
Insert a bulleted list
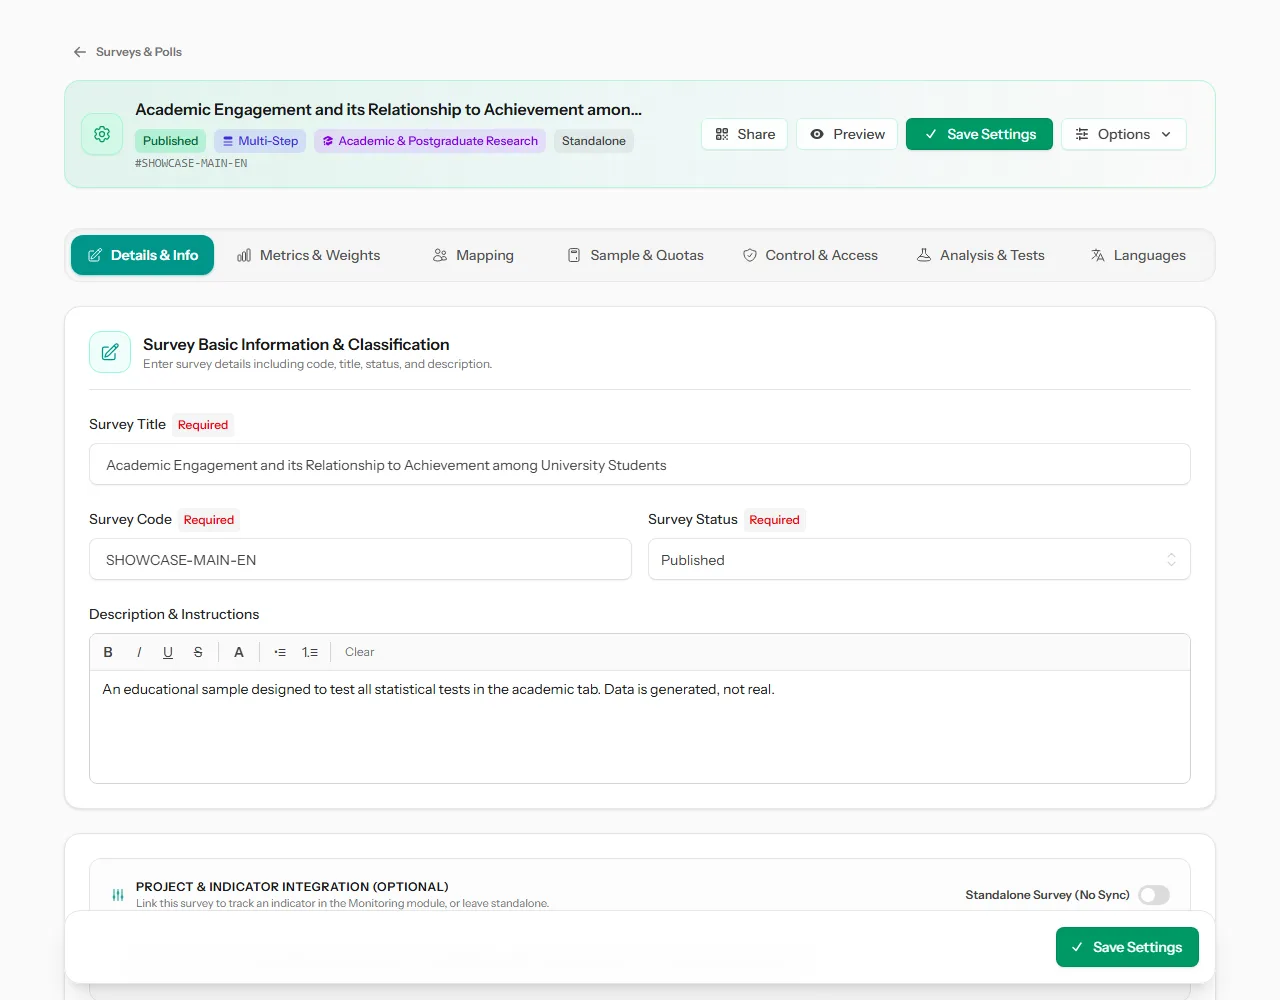280,652
